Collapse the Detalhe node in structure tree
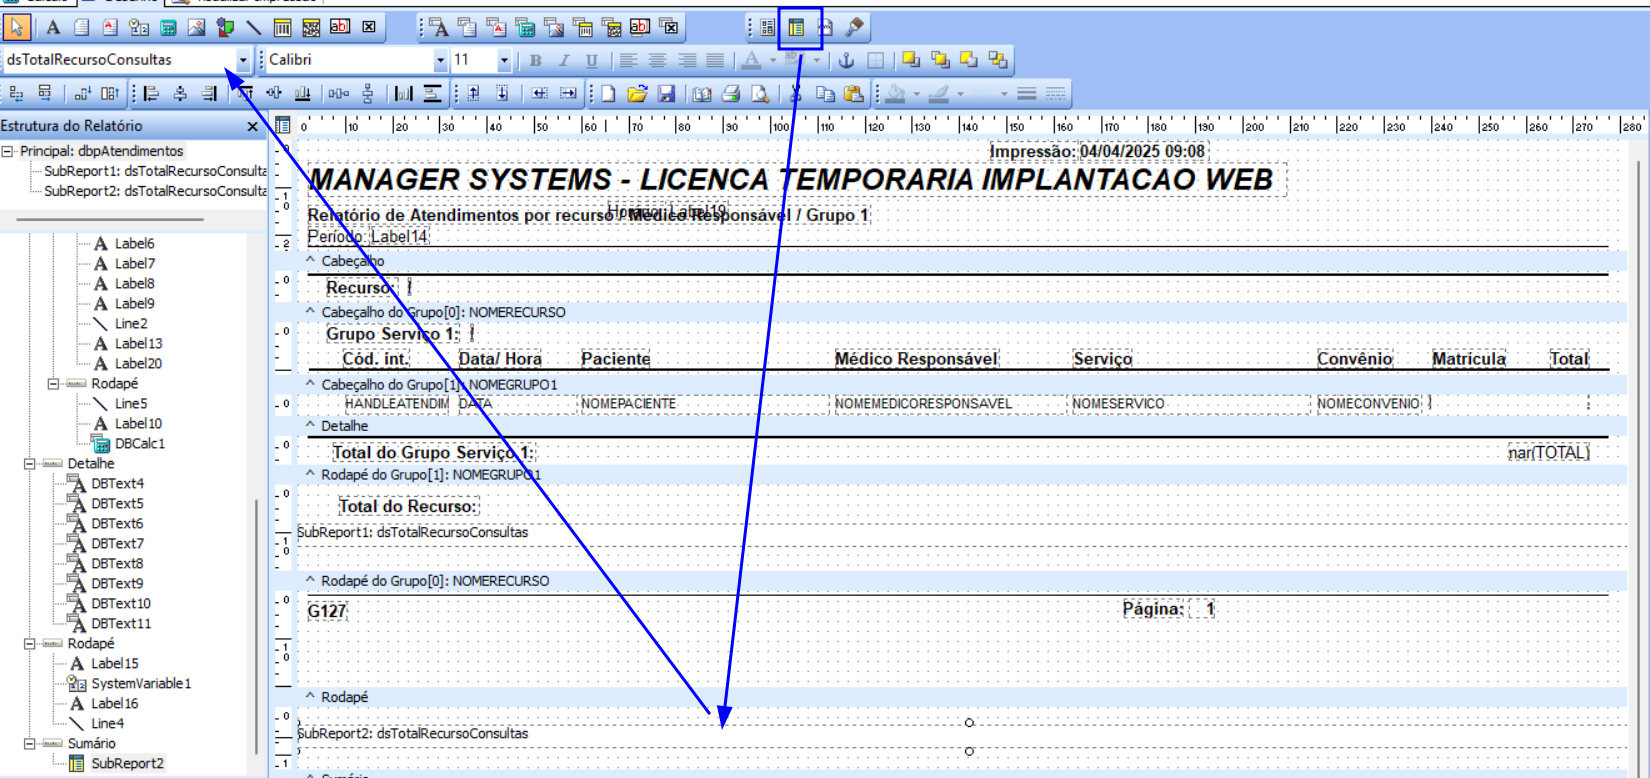The width and height of the screenshot is (1650, 778). (x=30, y=463)
